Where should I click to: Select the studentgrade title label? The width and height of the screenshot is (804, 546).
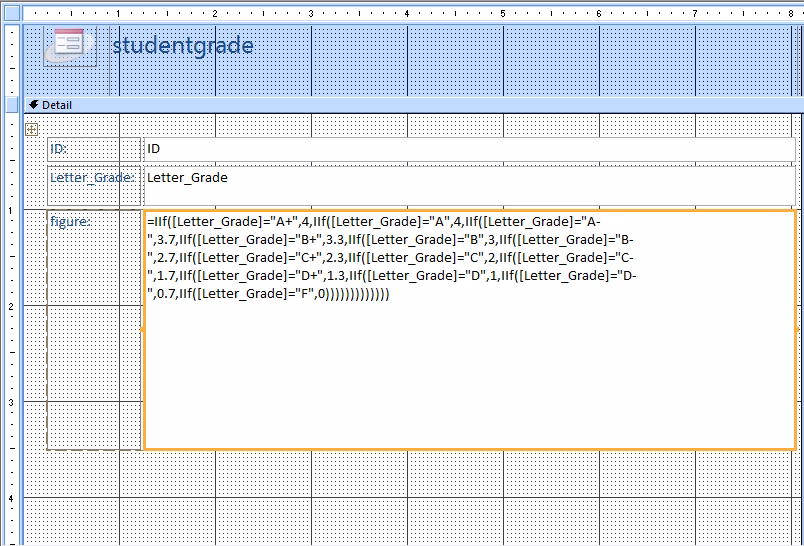point(183,46)
